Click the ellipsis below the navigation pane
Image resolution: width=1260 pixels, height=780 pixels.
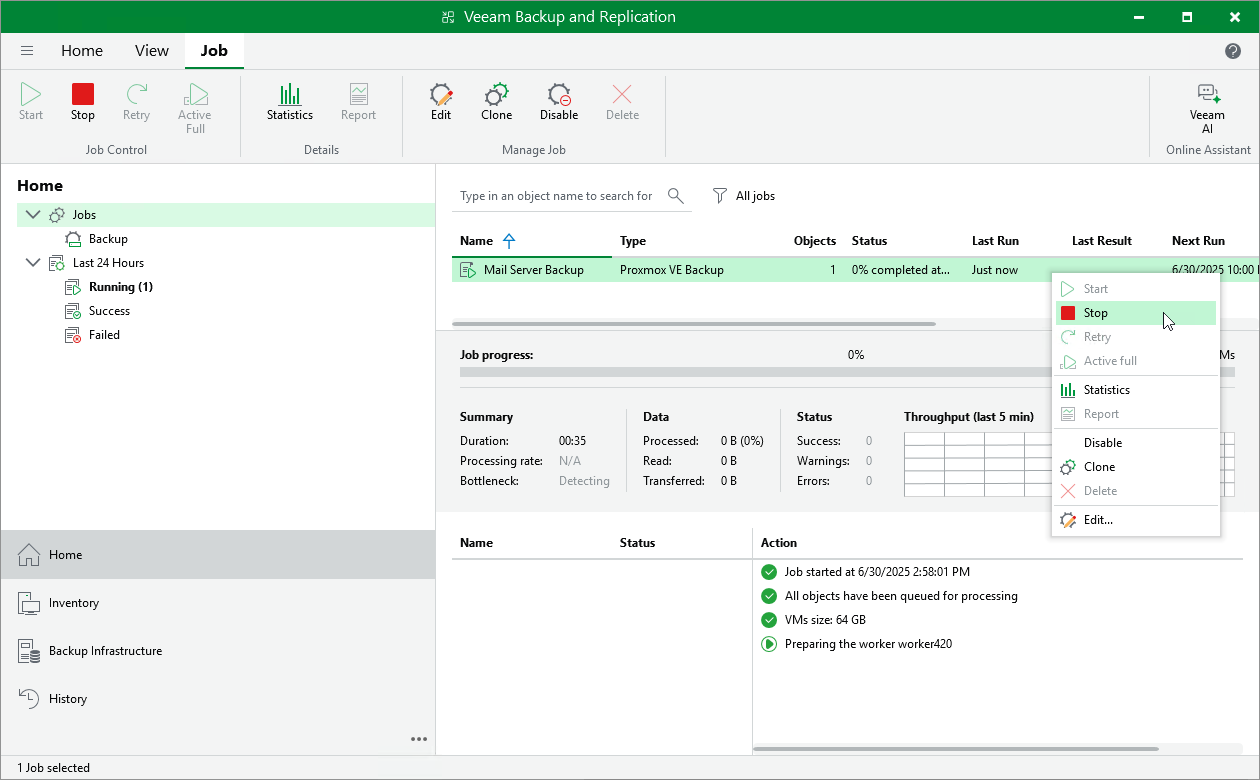(419, 739)
